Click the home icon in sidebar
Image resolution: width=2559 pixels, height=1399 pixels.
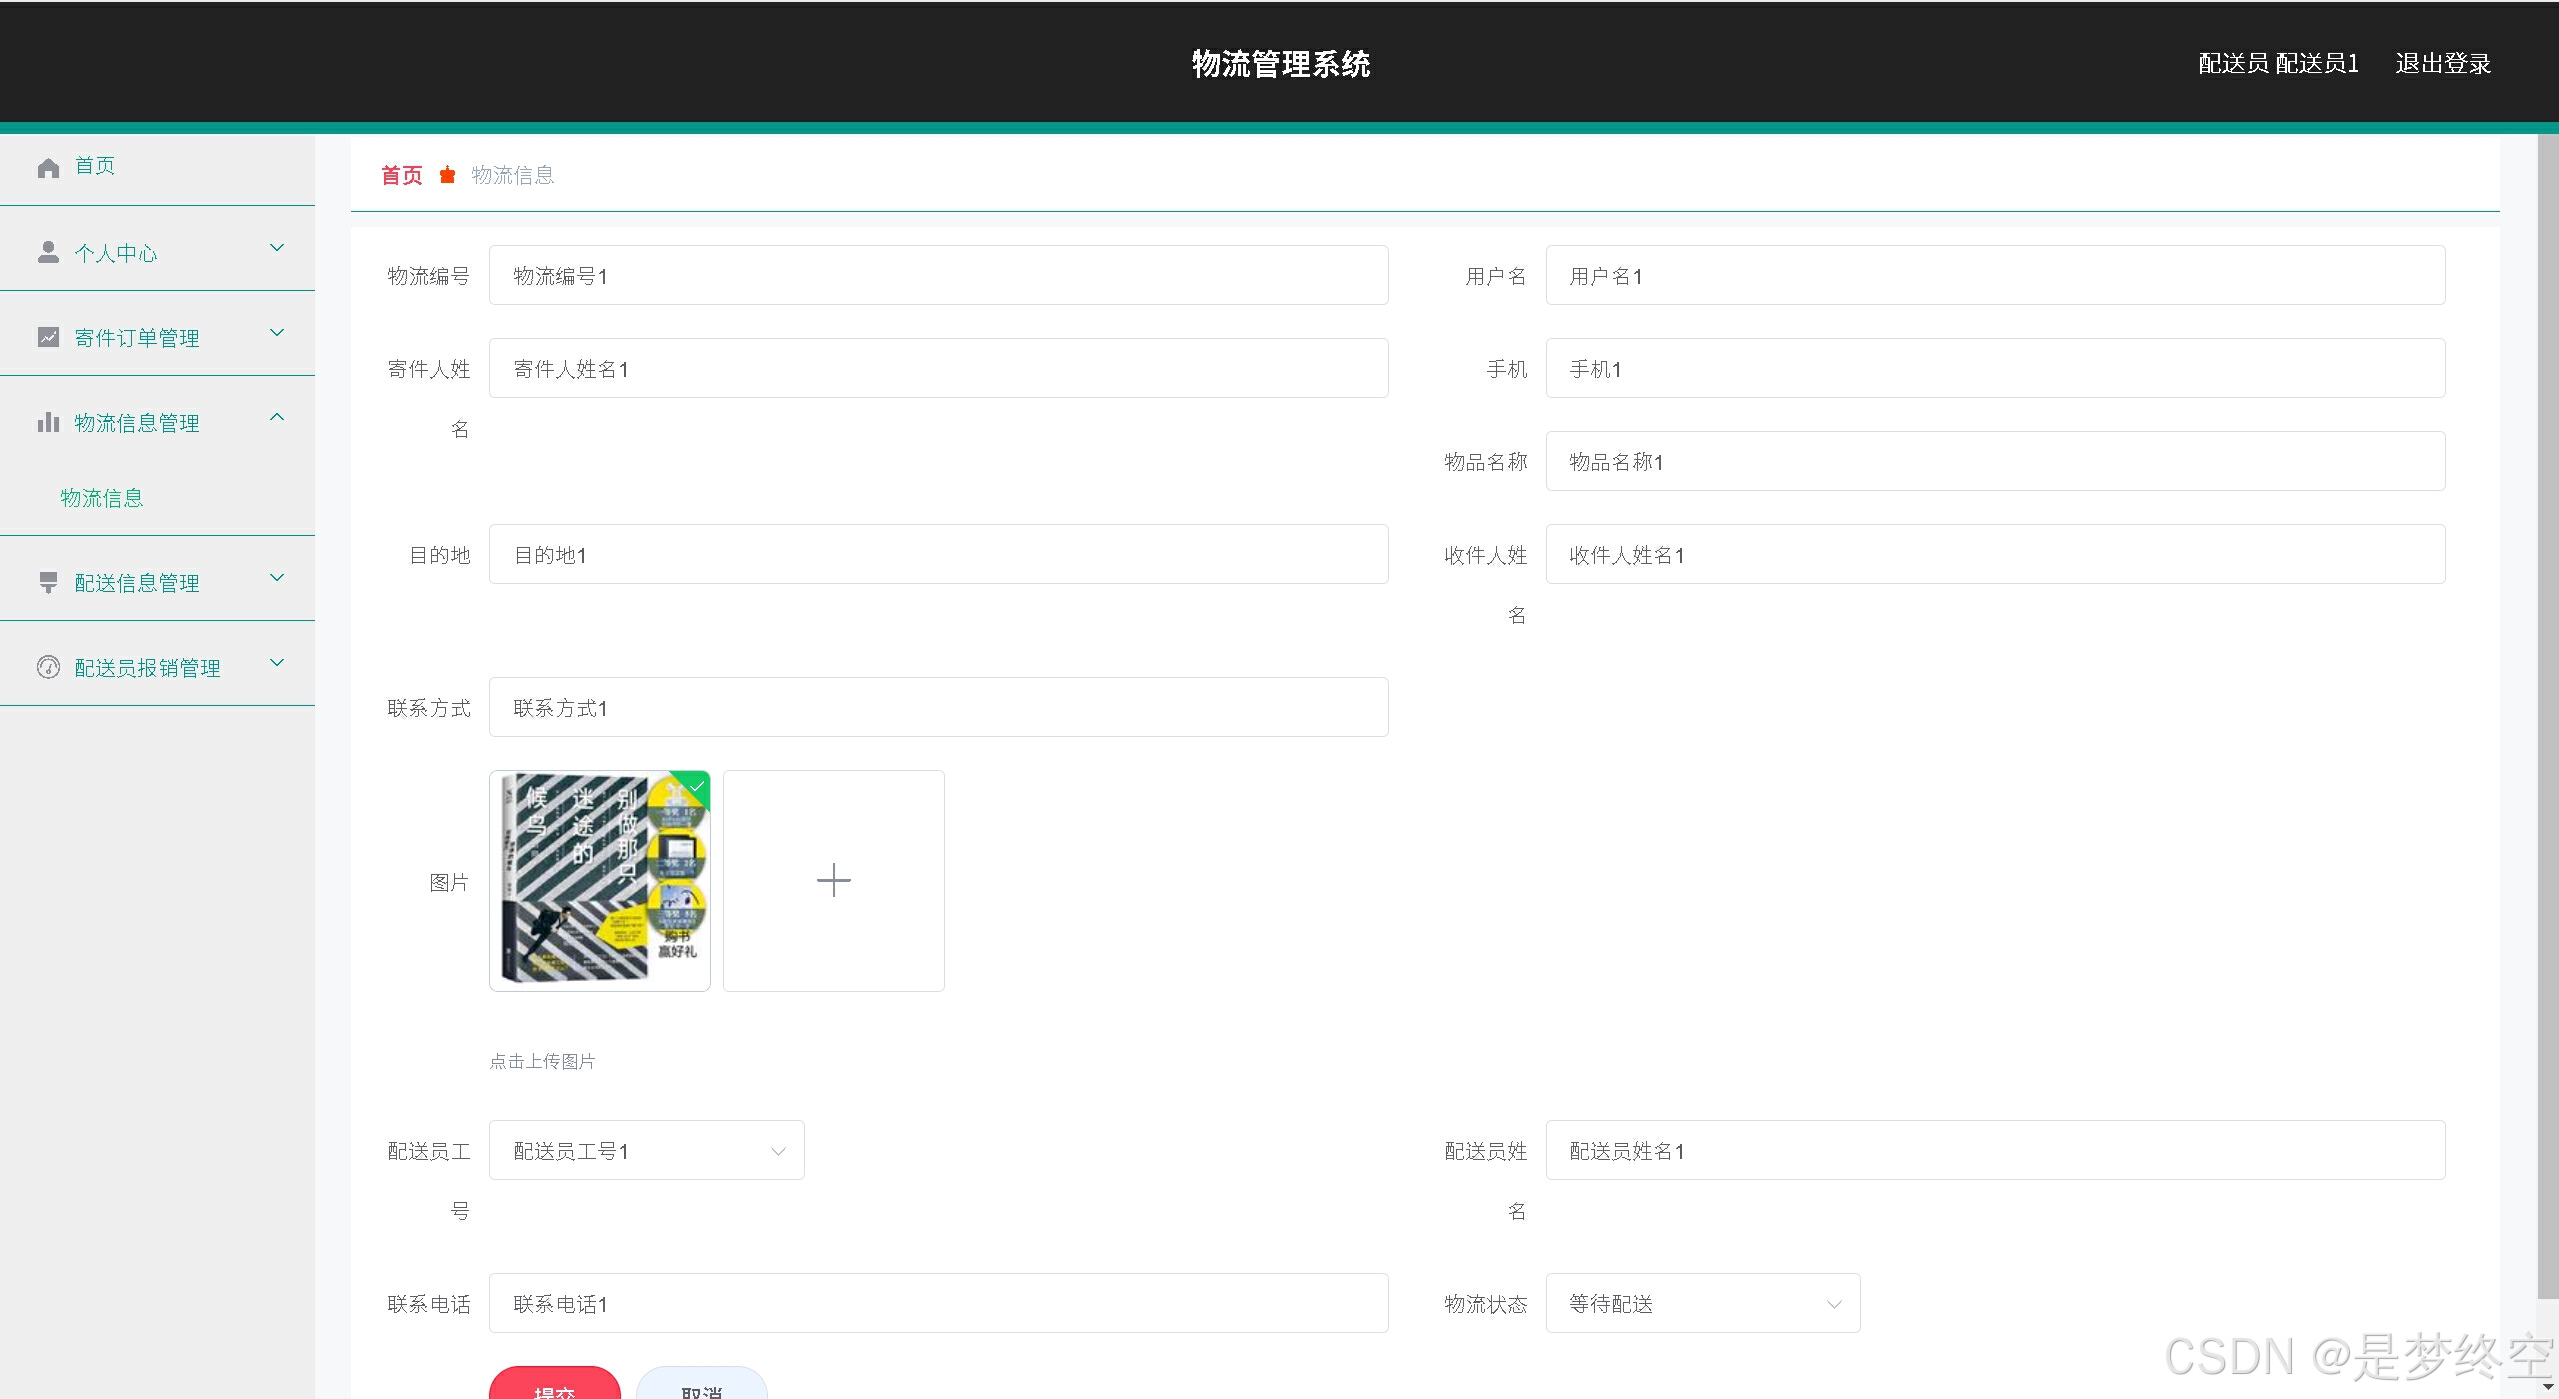tap(48, 167)
